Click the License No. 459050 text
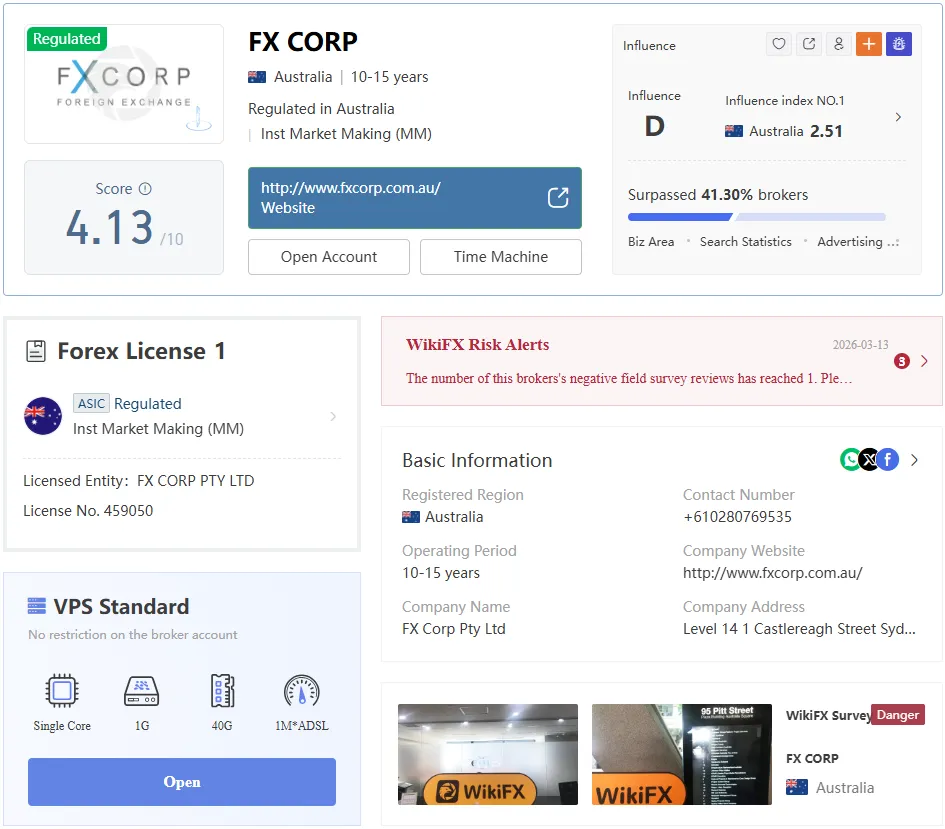This screenshot has width=945, height=829. (88, 510)
